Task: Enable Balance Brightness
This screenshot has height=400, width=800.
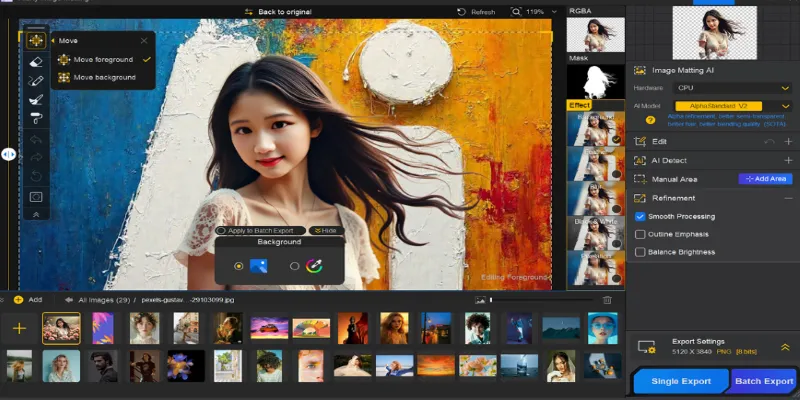Action: [x=640, y=252]
